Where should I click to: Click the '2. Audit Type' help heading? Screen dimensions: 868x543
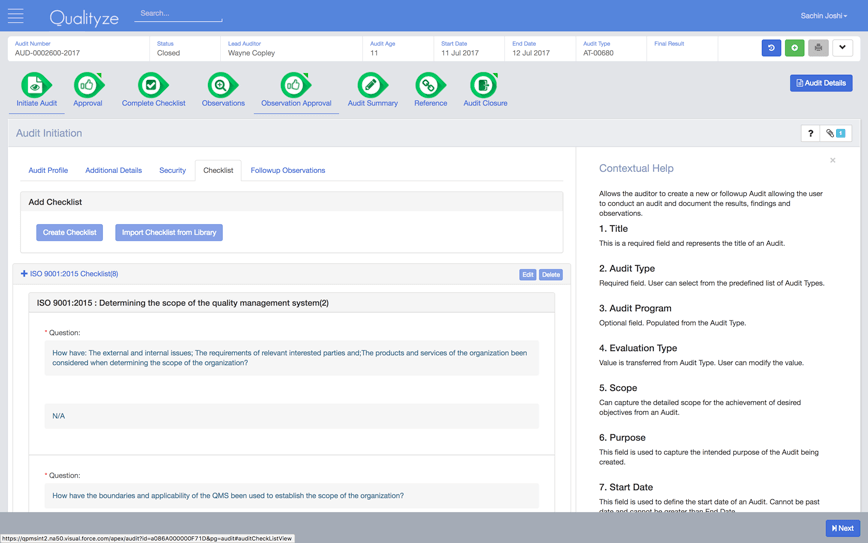click(x=627, y=268)
